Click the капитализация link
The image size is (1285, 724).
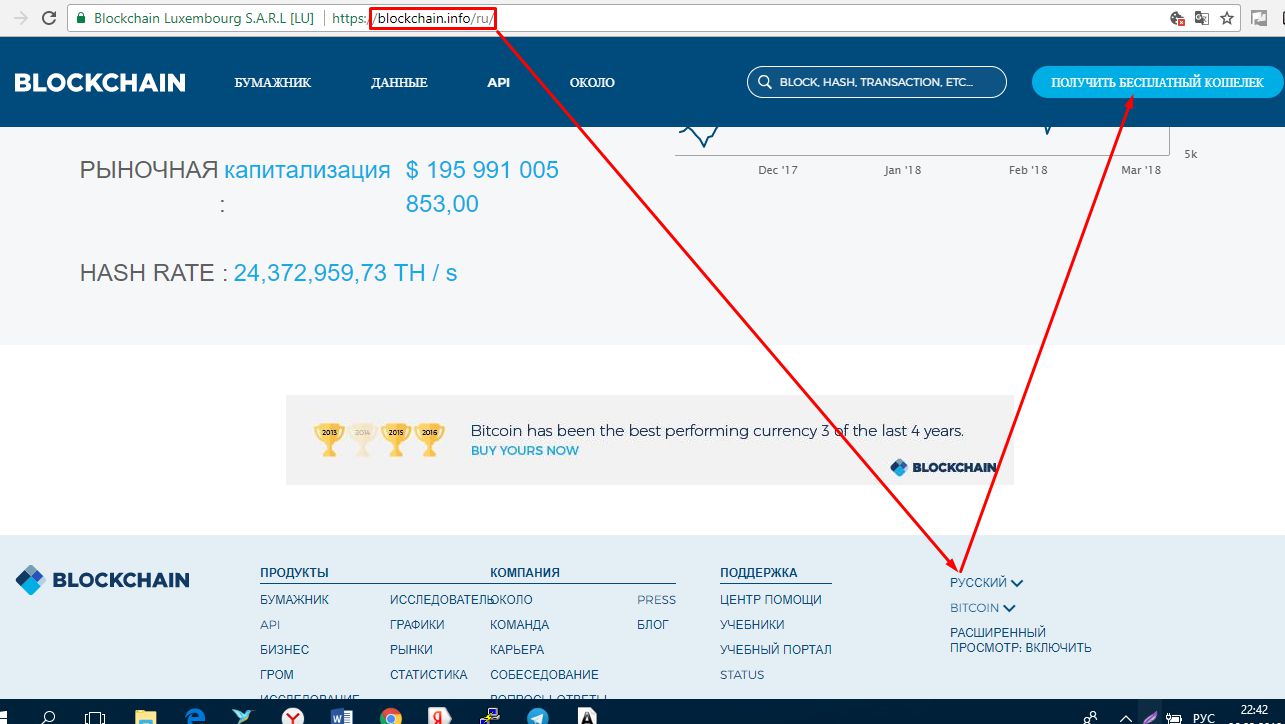coord(307,170)
